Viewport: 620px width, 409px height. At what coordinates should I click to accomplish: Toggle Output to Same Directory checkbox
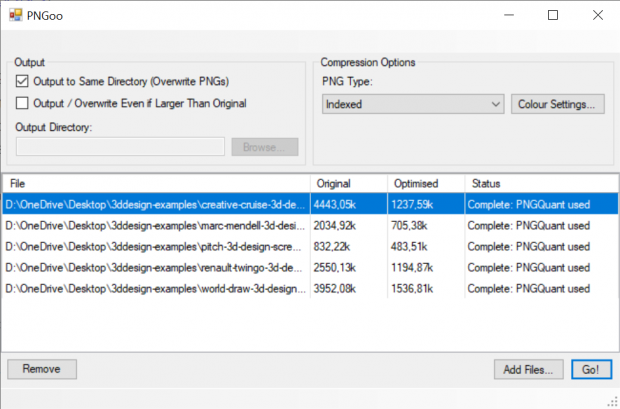24,82
